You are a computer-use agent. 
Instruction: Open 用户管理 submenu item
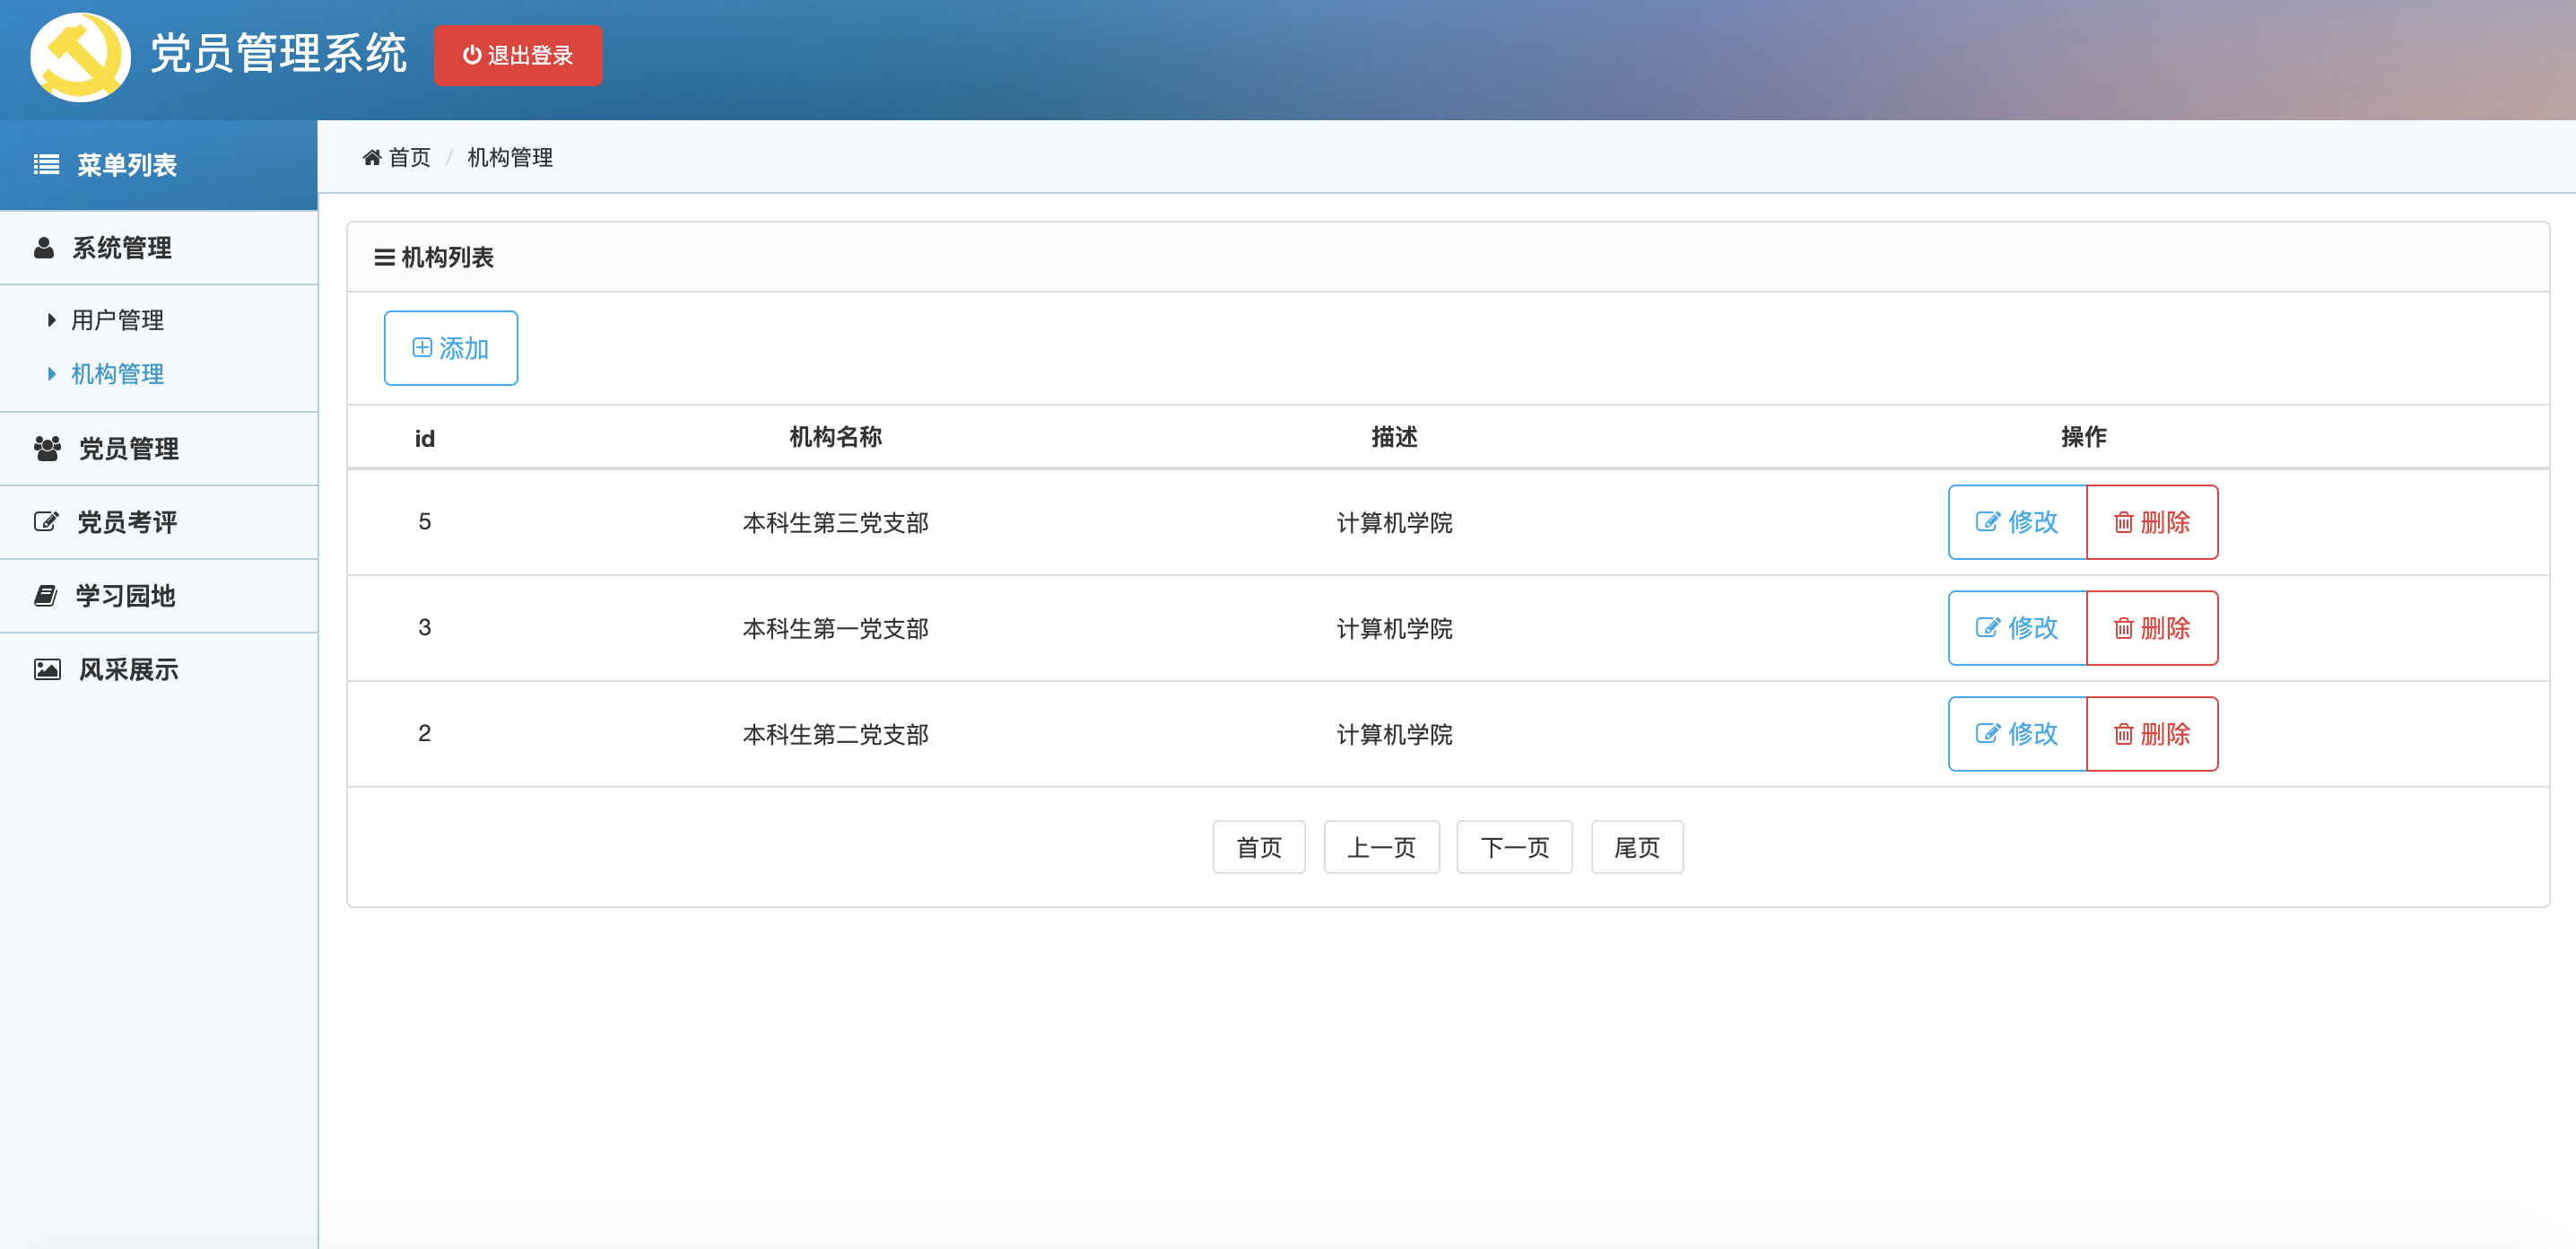pos(117,320)
